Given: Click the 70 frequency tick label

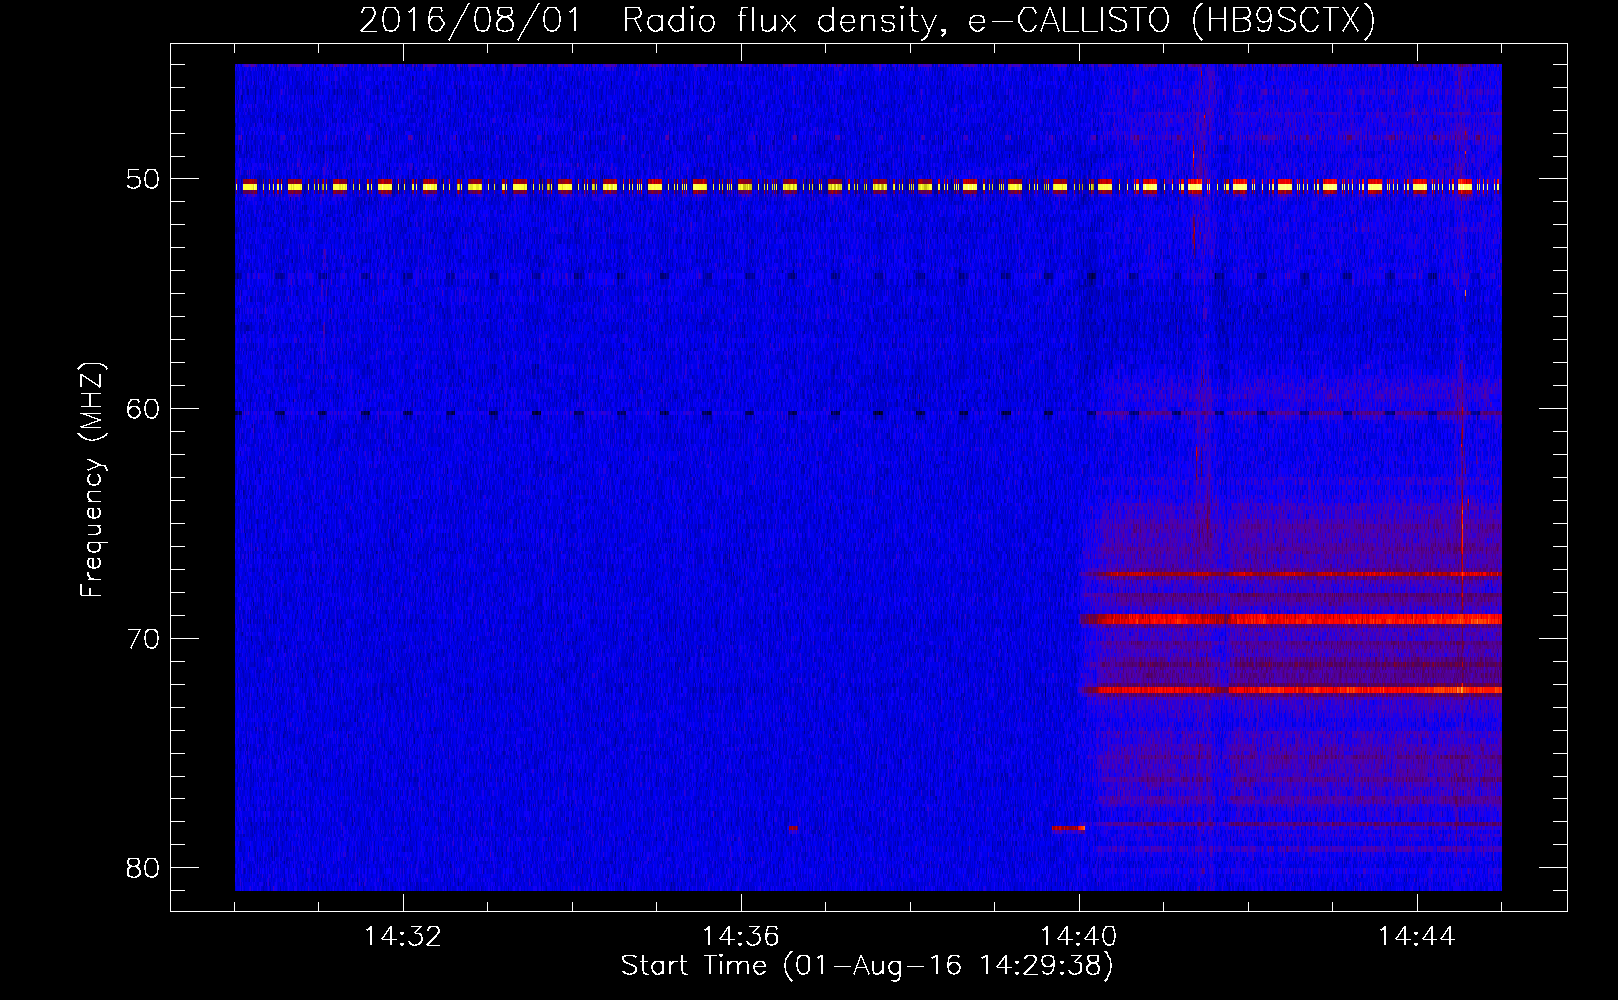Looking at the screenshot, I should (x=143, y=639).
